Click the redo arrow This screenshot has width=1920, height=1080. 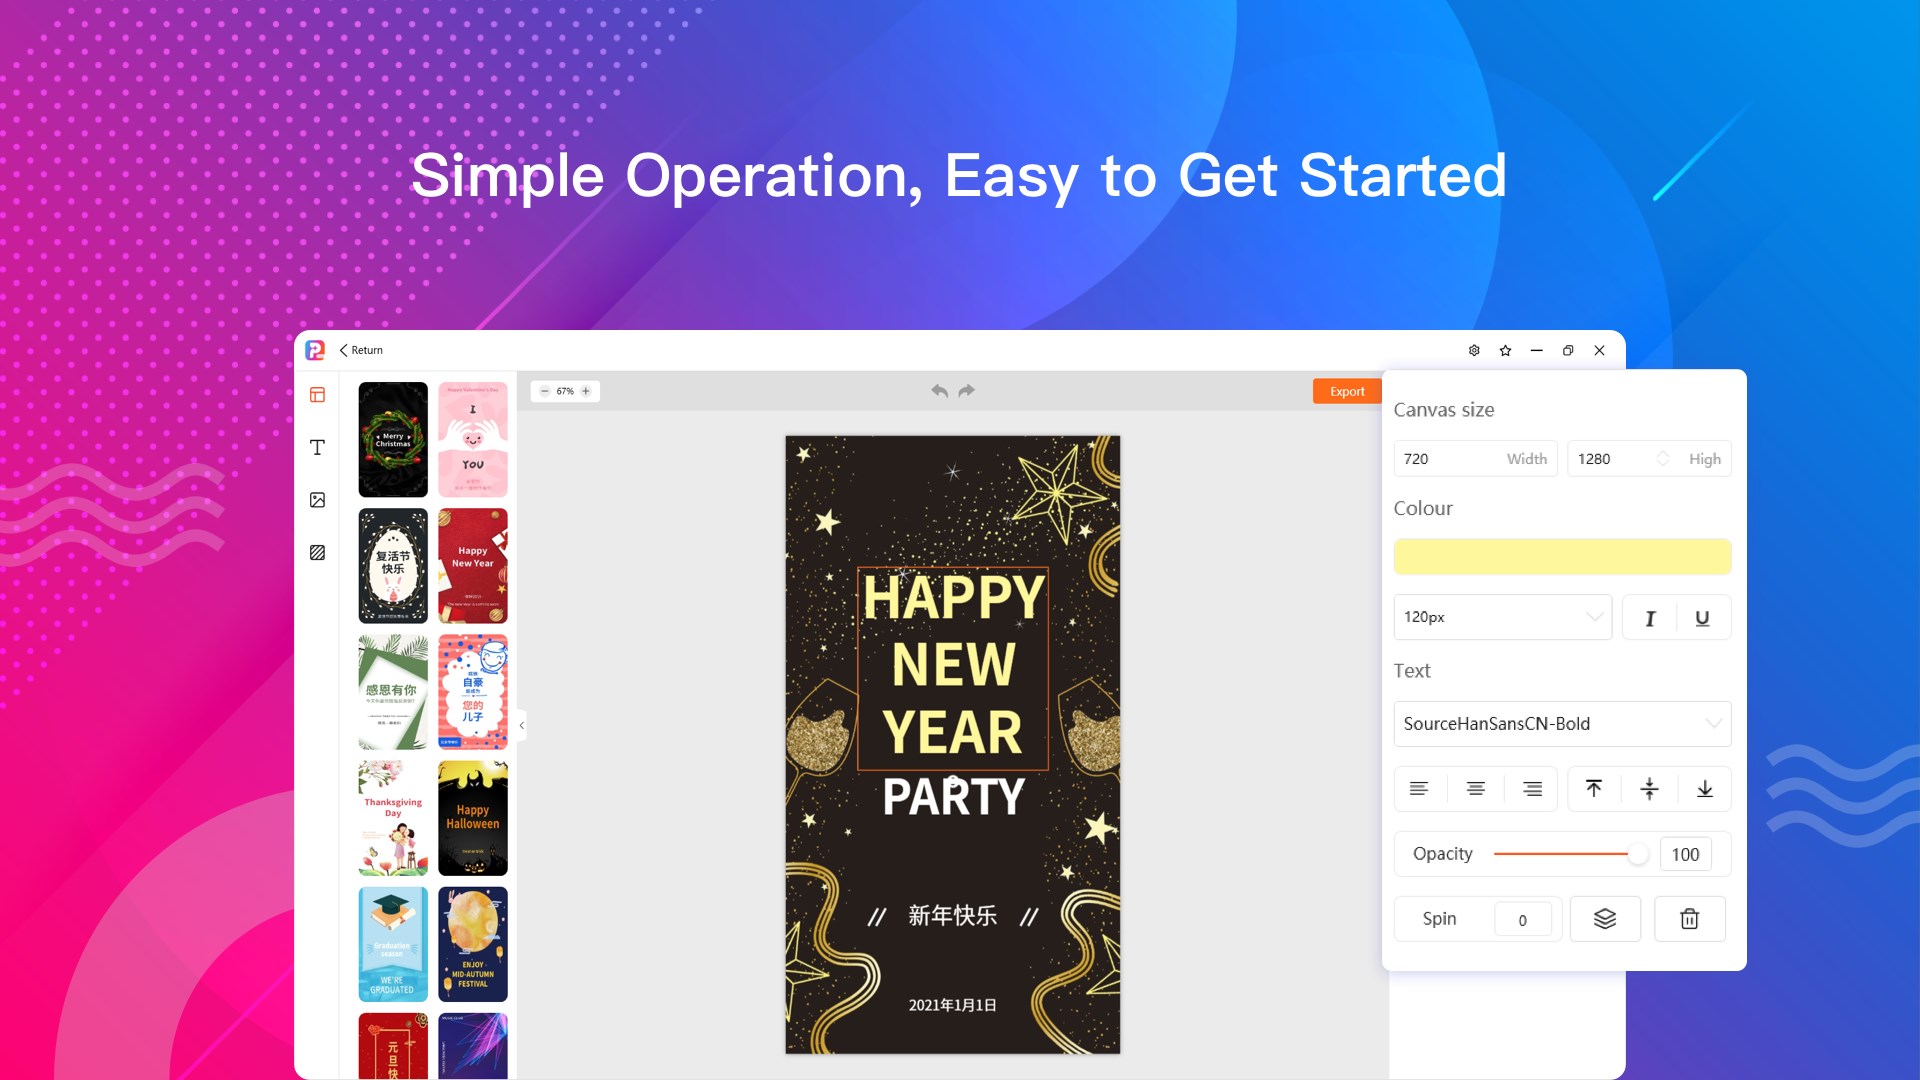click(x=966, y=391)
